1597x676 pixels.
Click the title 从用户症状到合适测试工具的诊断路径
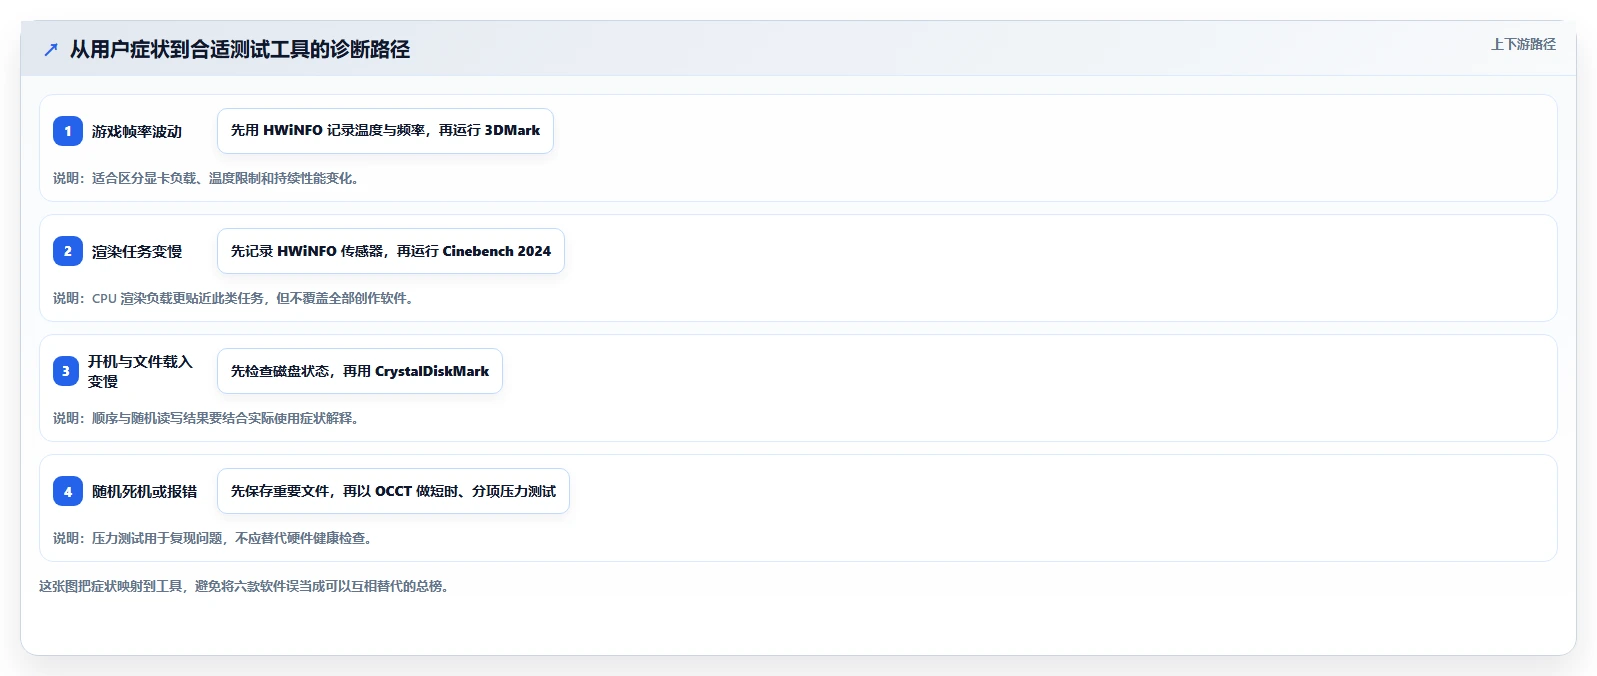pyautogui.click(x=240, y=50)
